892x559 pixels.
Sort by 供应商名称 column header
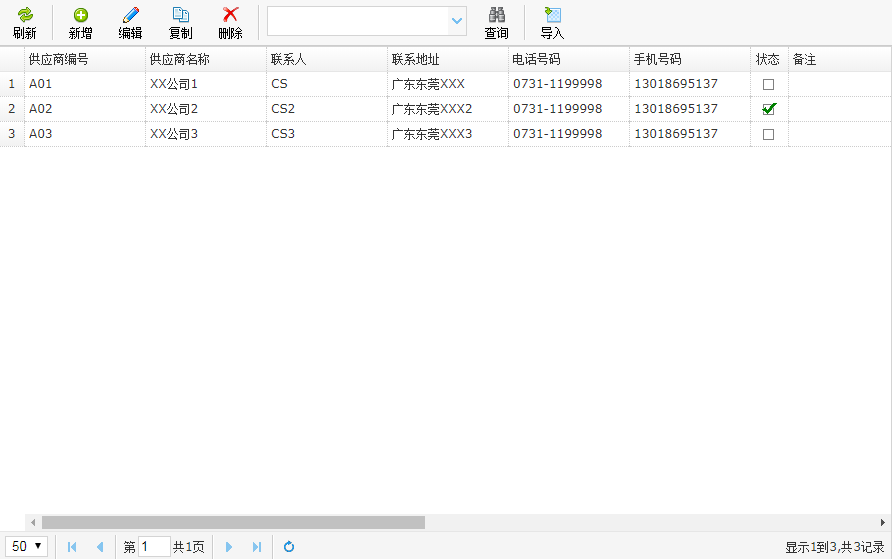[206, 59]
